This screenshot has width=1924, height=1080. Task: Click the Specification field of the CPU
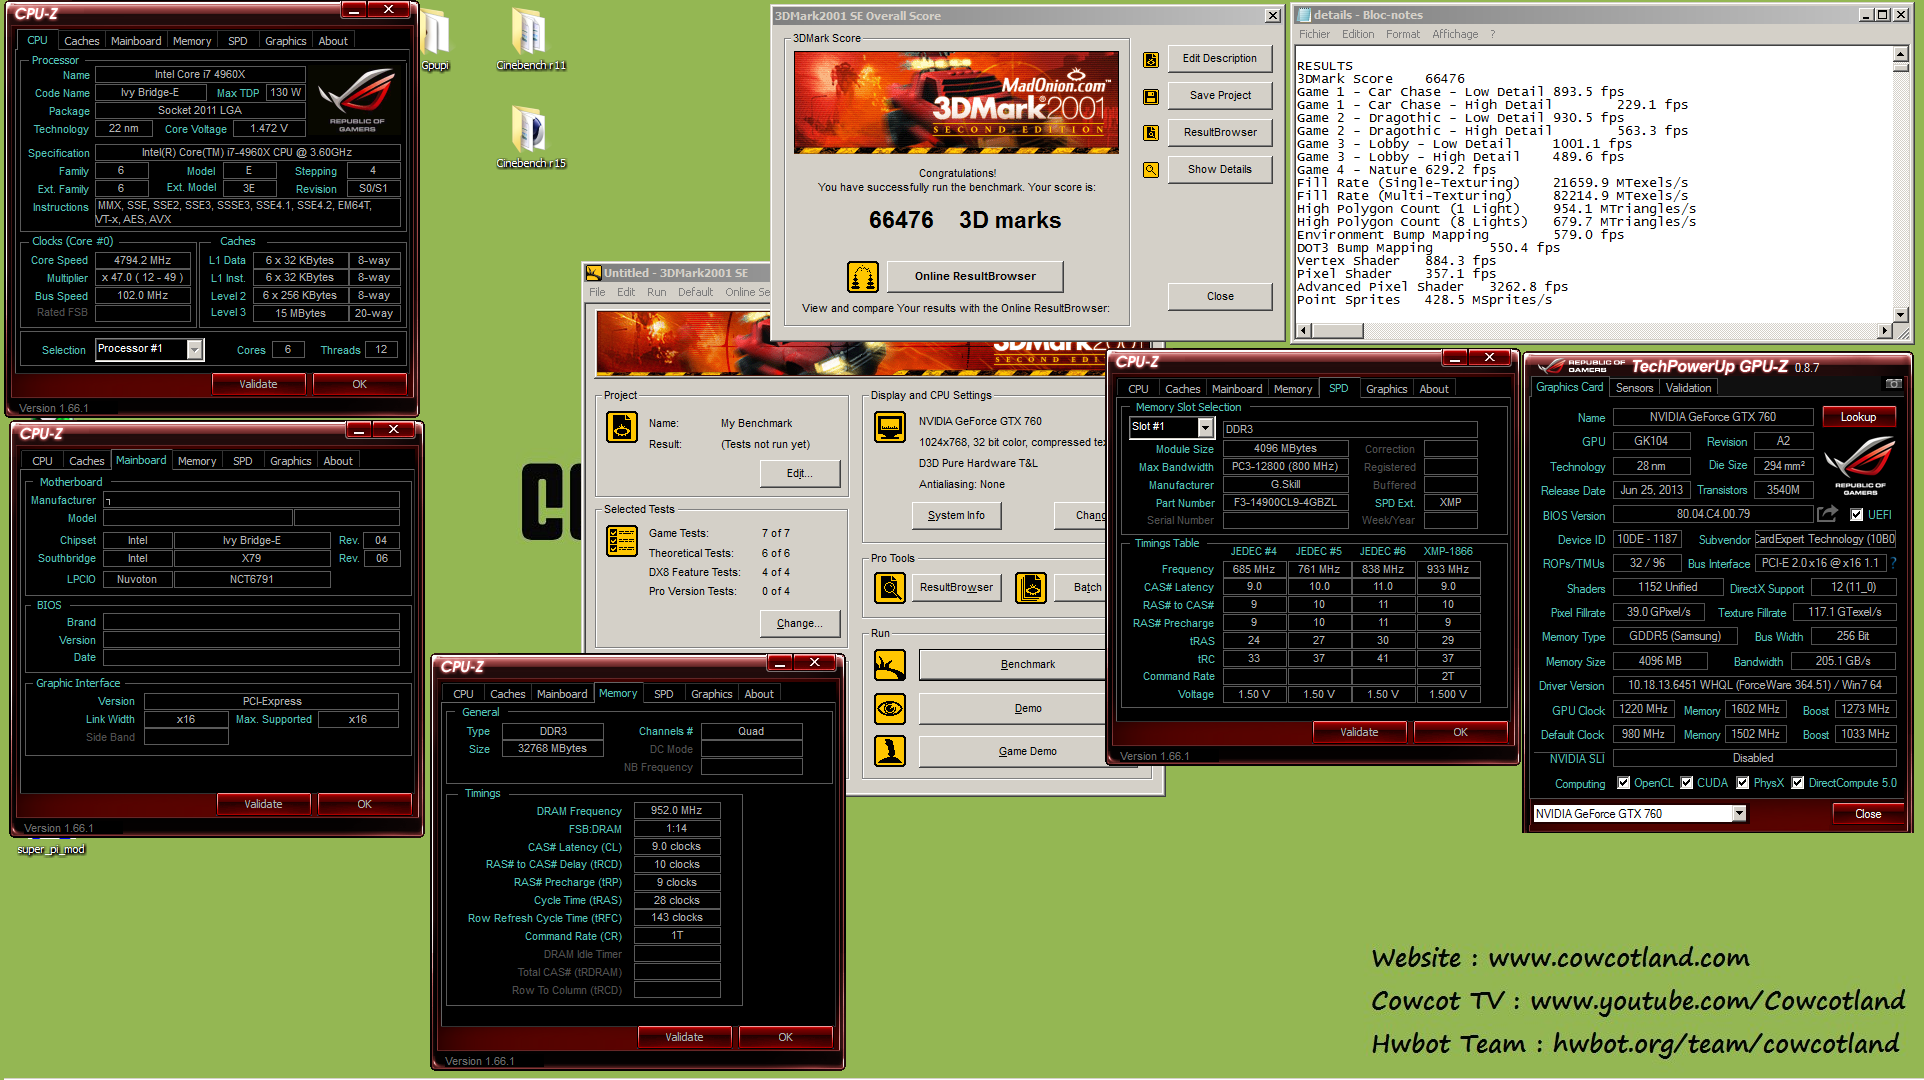coord(247,153)
